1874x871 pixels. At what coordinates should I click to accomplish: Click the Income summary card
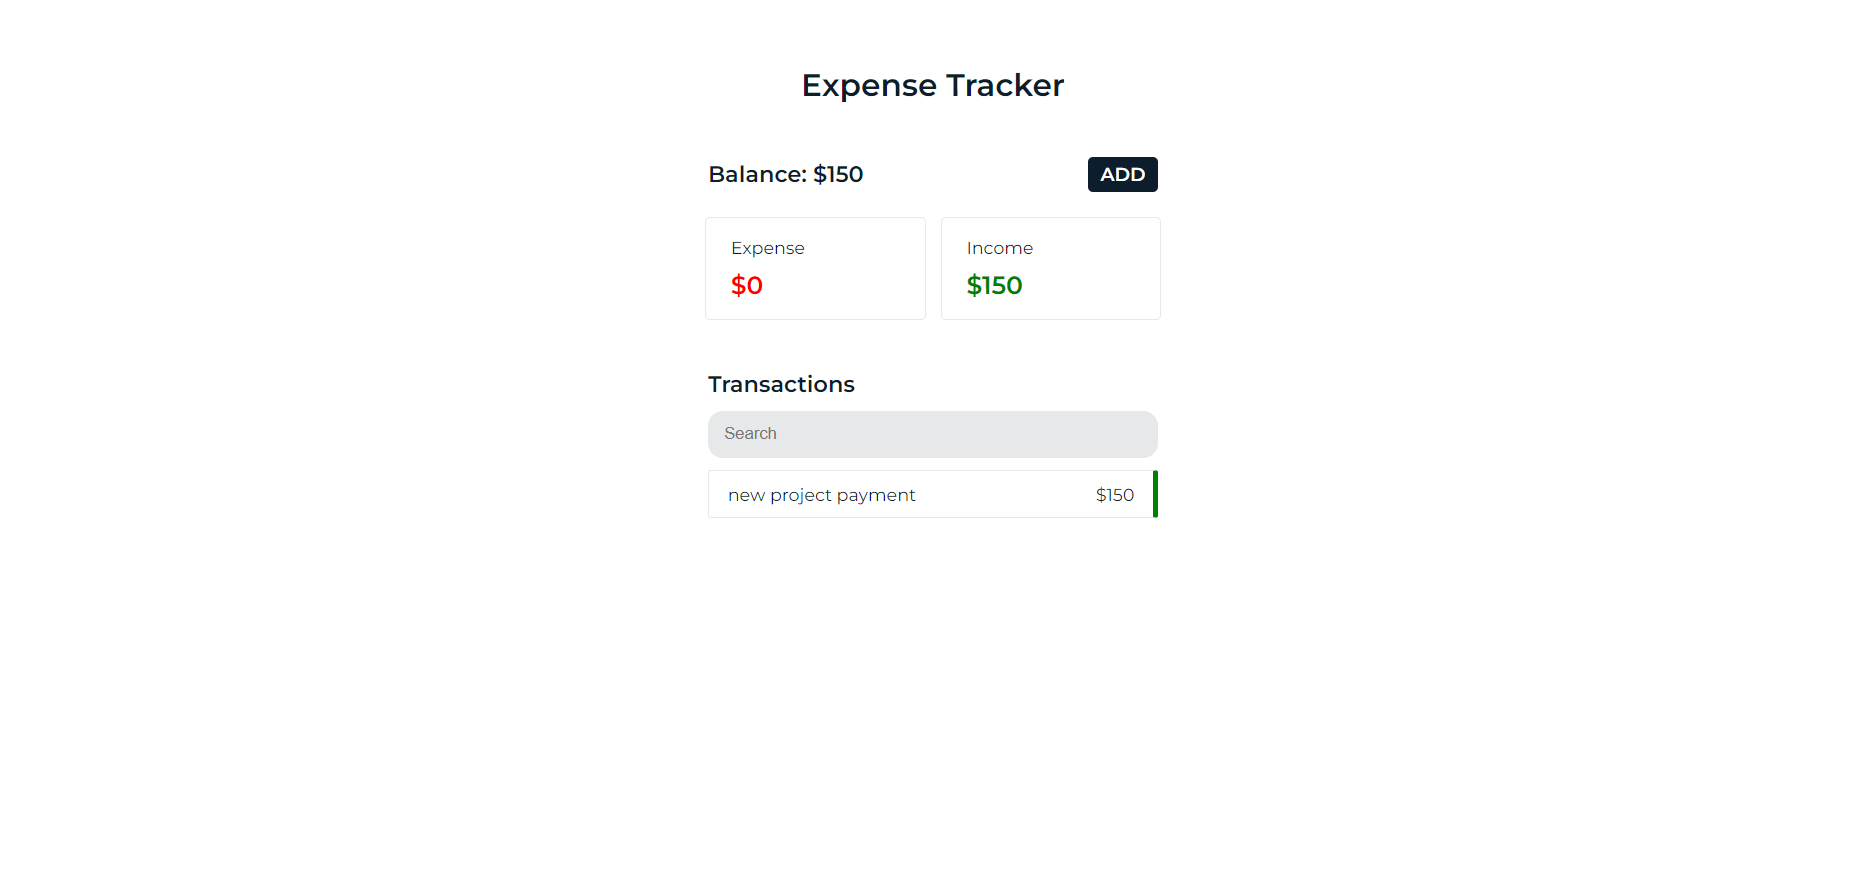pyautogui.click(x=1050, y=268)
